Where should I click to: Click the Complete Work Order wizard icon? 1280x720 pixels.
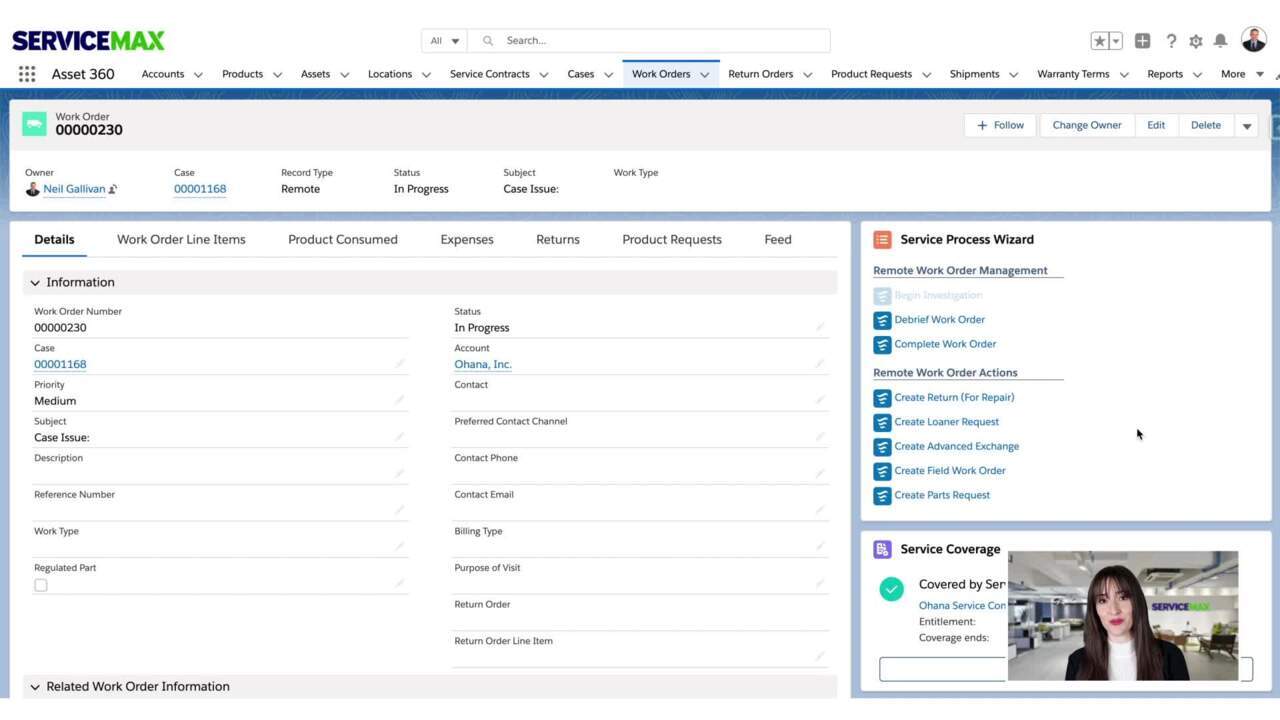(x=882, y=345)
